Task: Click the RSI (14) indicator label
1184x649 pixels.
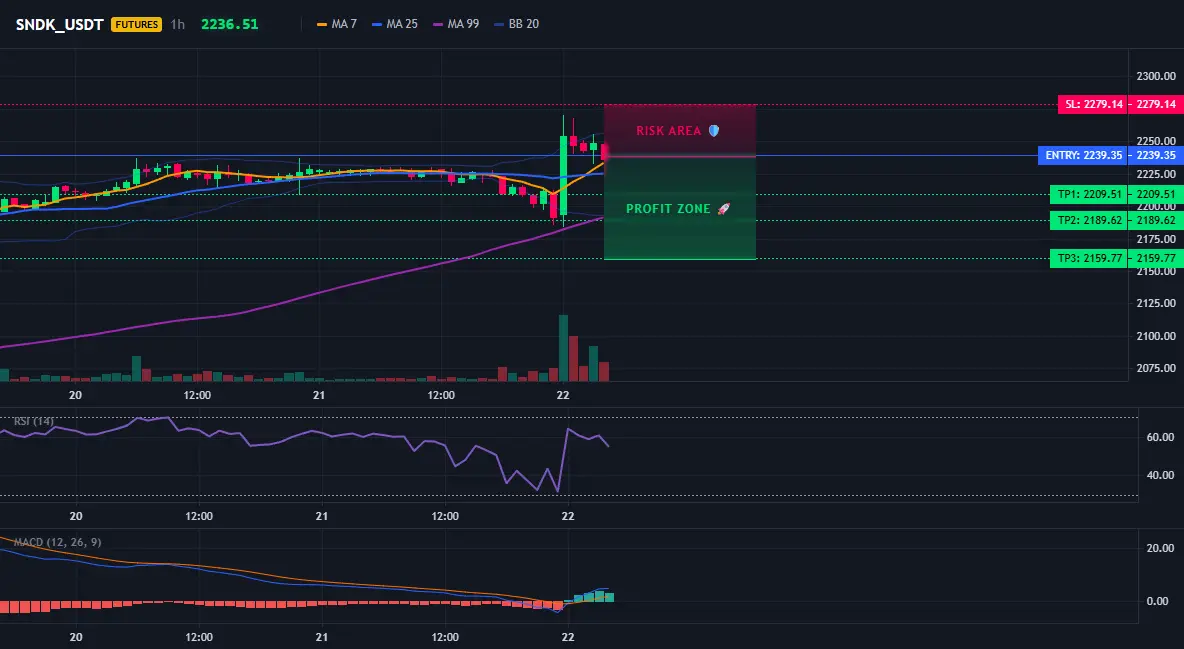Action: (34, 421)
